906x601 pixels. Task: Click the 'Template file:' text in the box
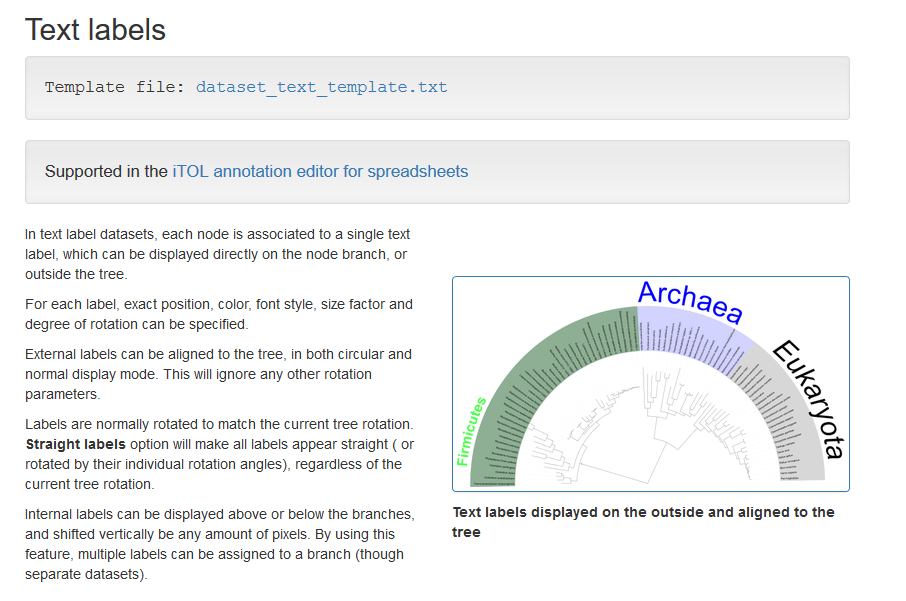[x=115, y=87]
